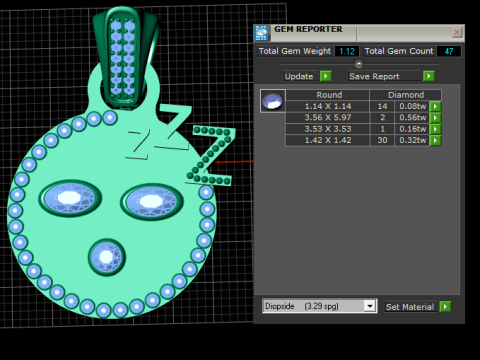Select the beaded Z shape on pendant
Viewport: 480px width, 360px height.
(x=211, y=155)
